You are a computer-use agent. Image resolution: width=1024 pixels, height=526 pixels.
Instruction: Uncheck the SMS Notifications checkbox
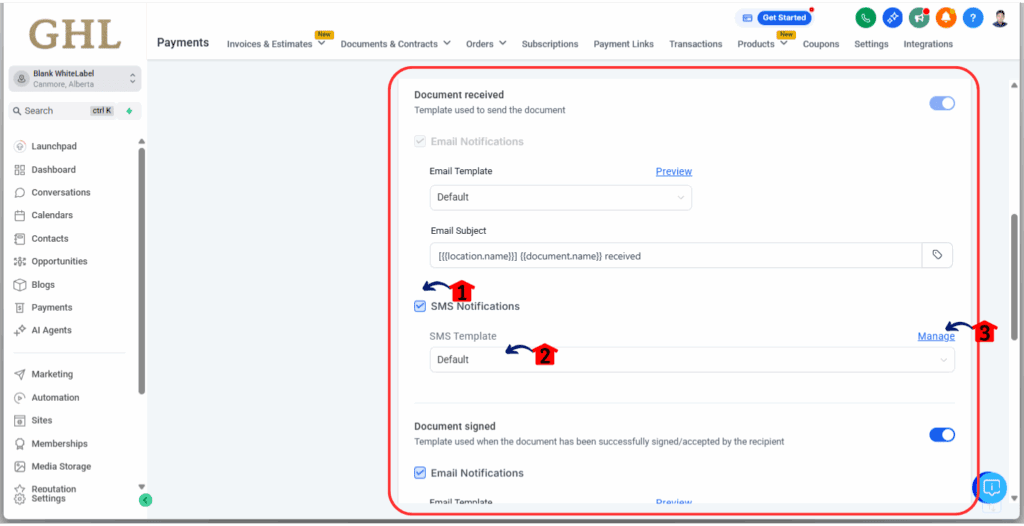click(x=420, y=306)
